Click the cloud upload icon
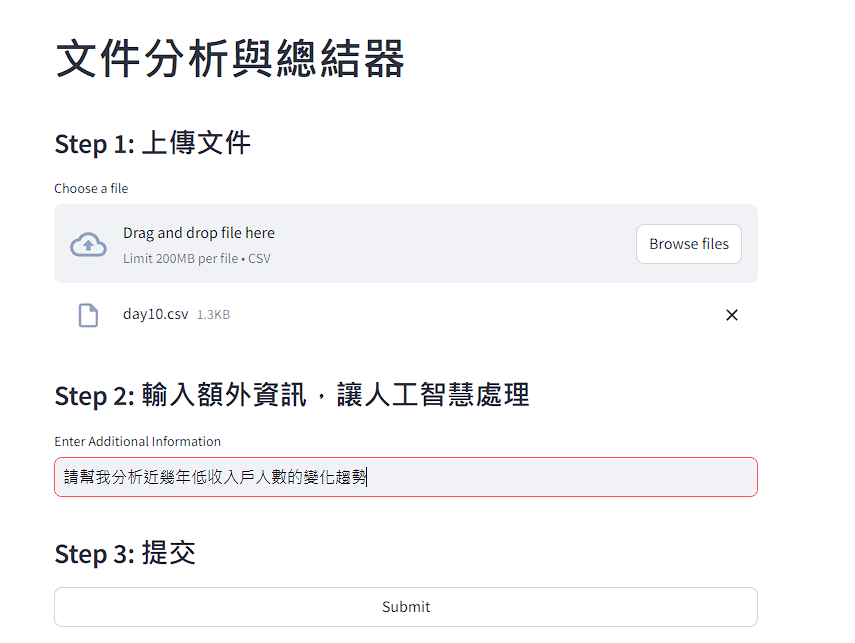This screenshot has width=855, height=643. coord(88,244)
